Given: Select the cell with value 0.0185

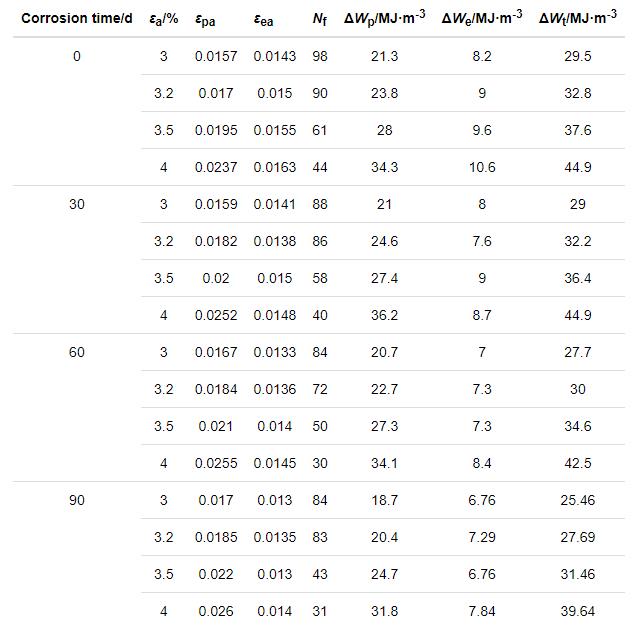Looking at the screenshot, I should [x=216, y=537].
